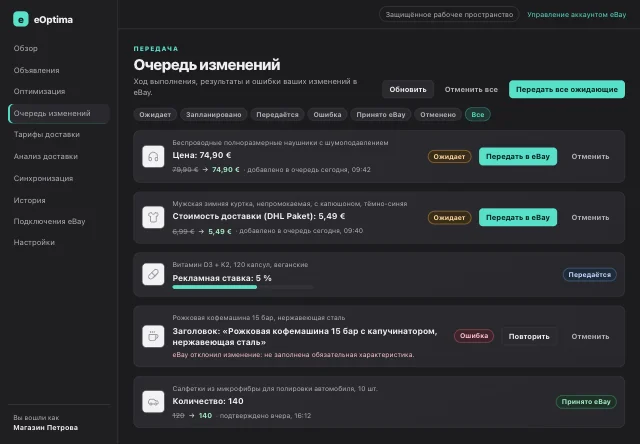Screen dimensions: 640x444
Task: Send the headphones price change to eBay
Action: point(518,157)
